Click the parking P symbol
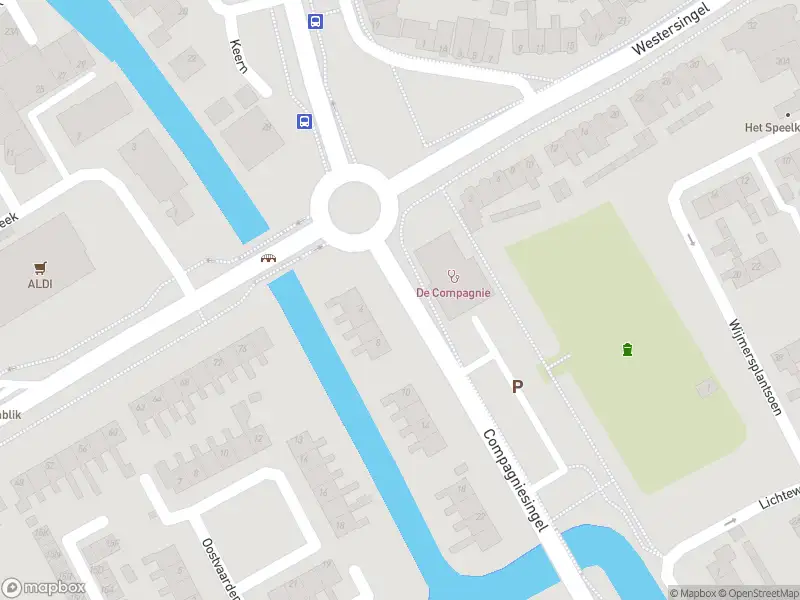The image size is (800, 600). (517, 387)
